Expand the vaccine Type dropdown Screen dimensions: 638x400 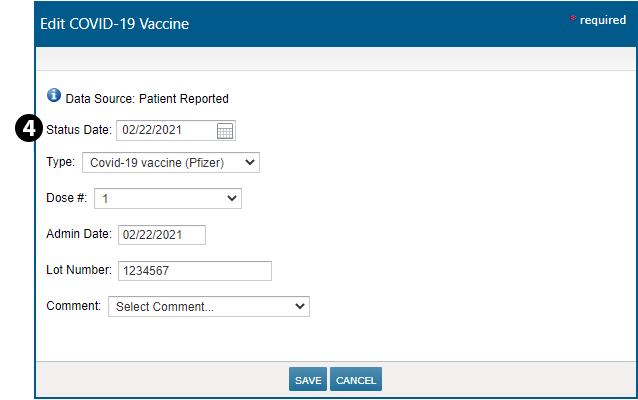point(170,162)
